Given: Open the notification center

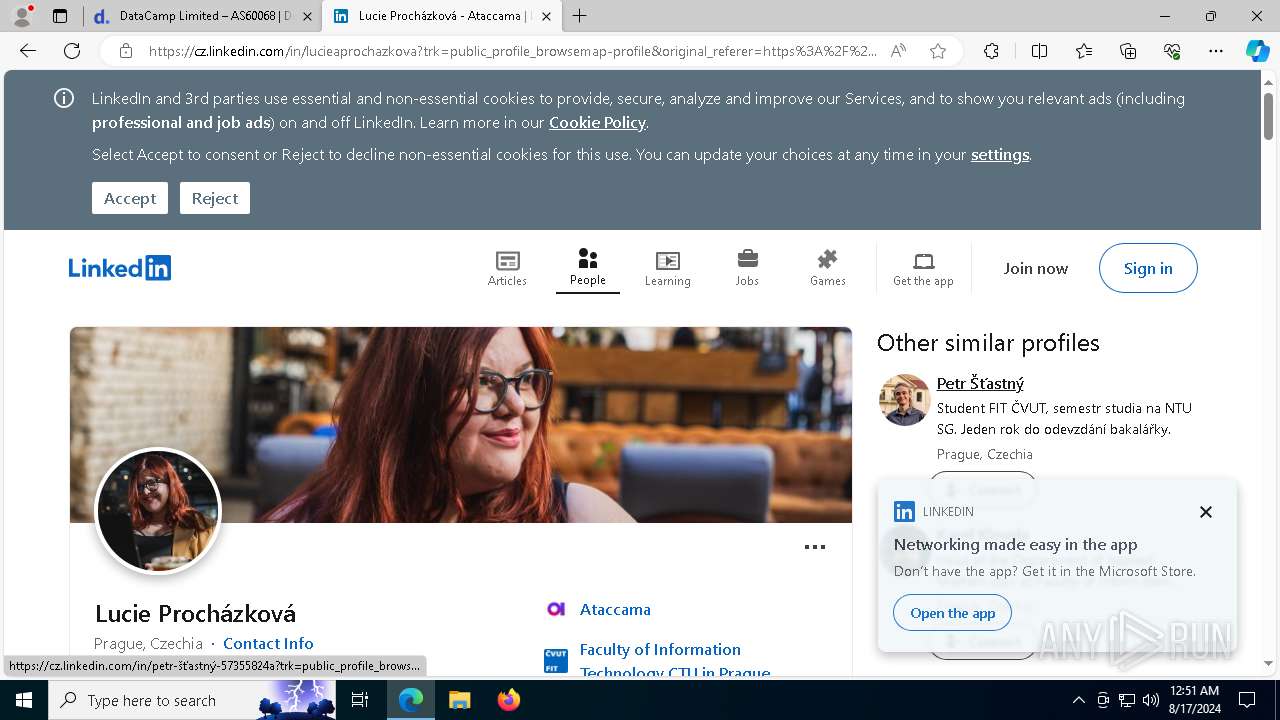Looking at the screenshot, I should (x=1247, y=700).
